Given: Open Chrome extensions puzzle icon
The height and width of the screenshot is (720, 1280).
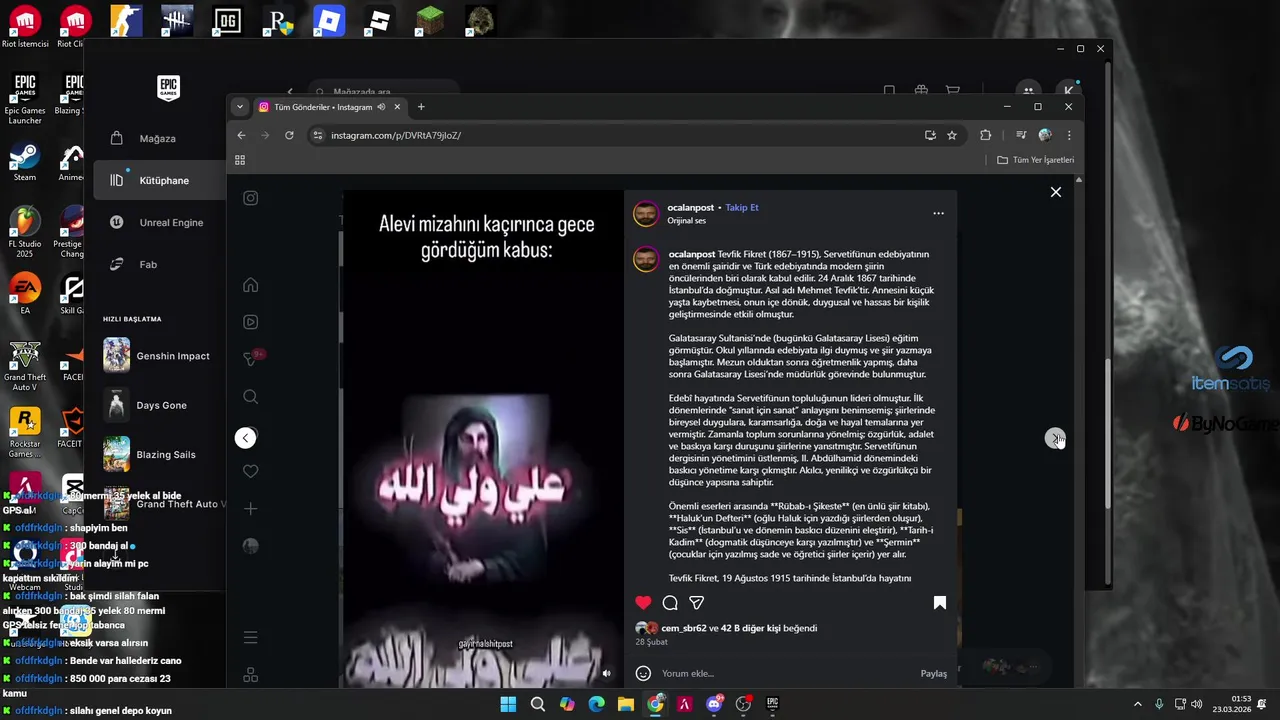Looking at the screenshot, I should coord(985,135).
